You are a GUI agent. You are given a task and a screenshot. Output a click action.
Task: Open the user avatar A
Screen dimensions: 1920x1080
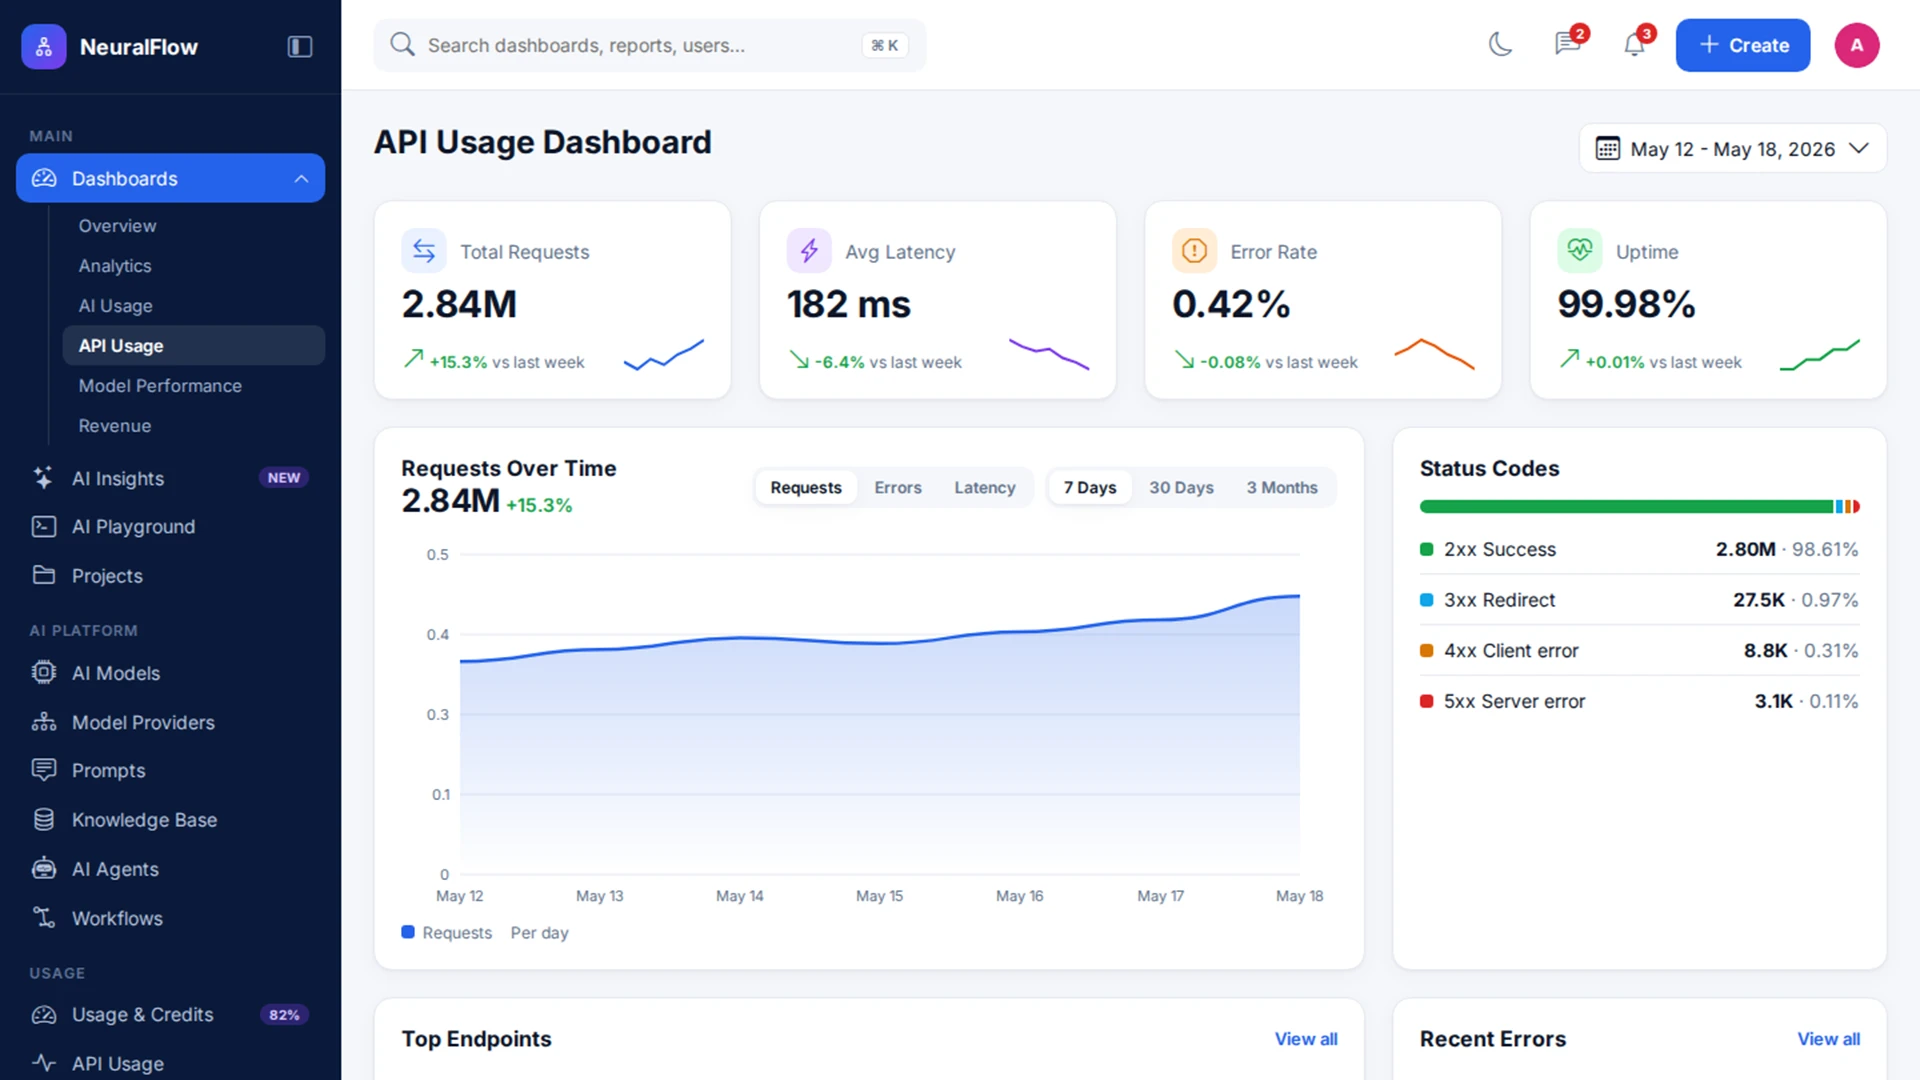(x=1857, y=45)
